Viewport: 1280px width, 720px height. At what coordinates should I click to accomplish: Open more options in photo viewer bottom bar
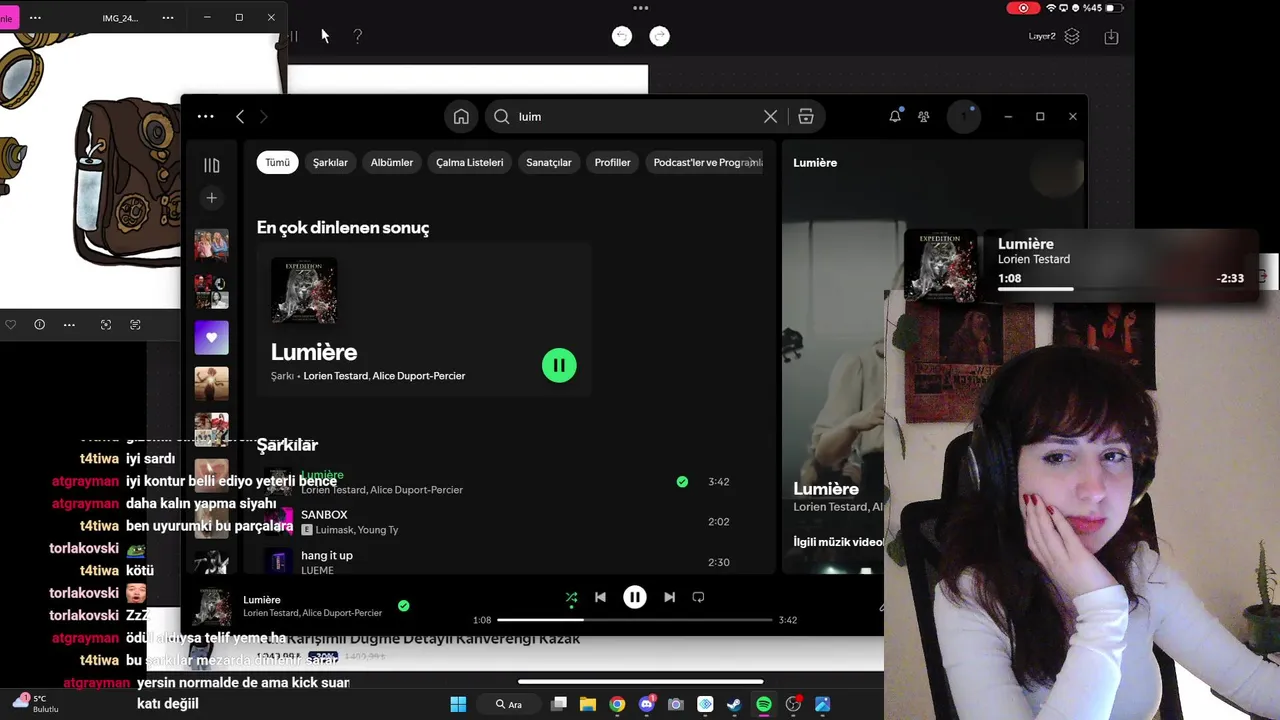(69, 325)
